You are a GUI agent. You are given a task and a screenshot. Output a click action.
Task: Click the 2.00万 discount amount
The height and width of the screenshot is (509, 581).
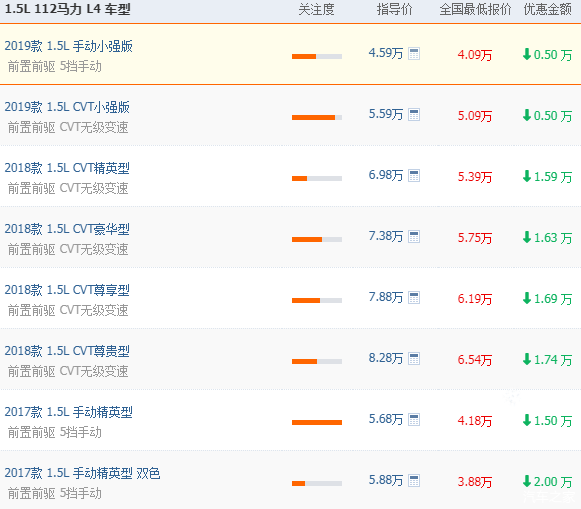pyautogui.click(x=547, y=482)
